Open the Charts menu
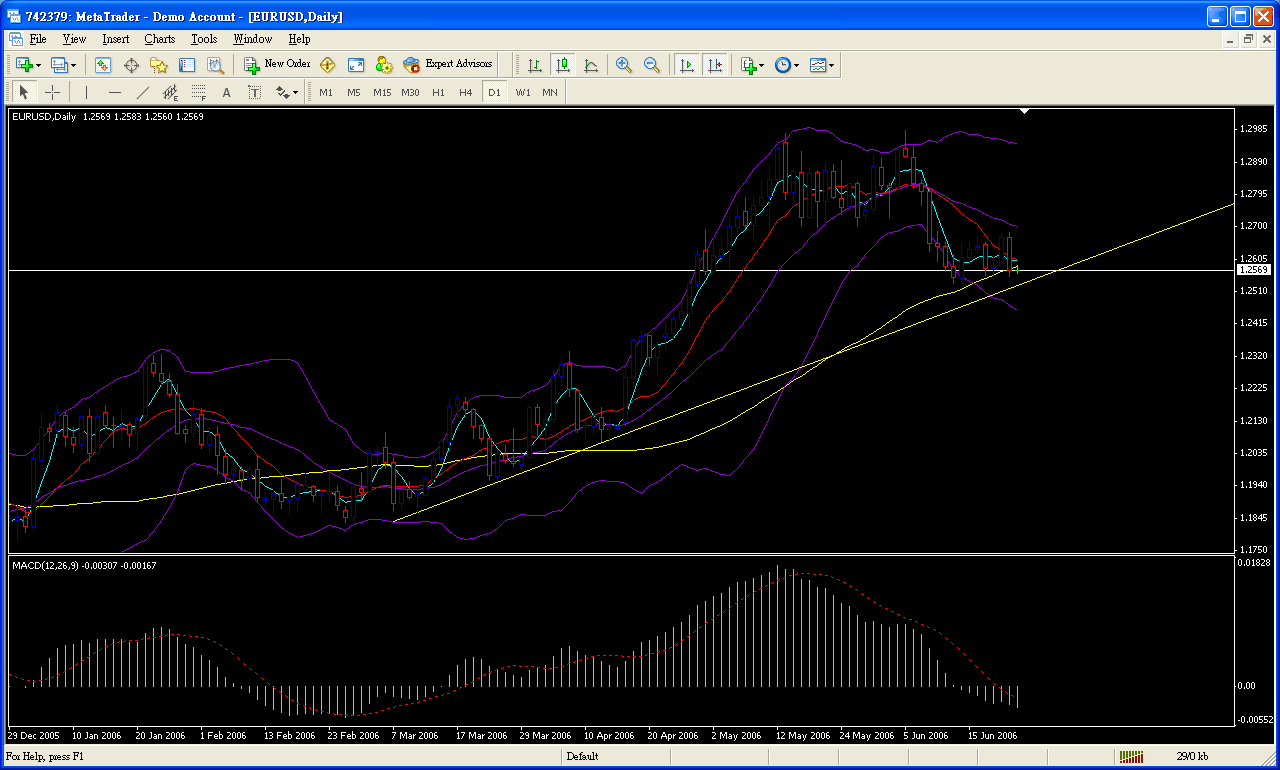The image size is (1280, 770). (x=159, y=39)
